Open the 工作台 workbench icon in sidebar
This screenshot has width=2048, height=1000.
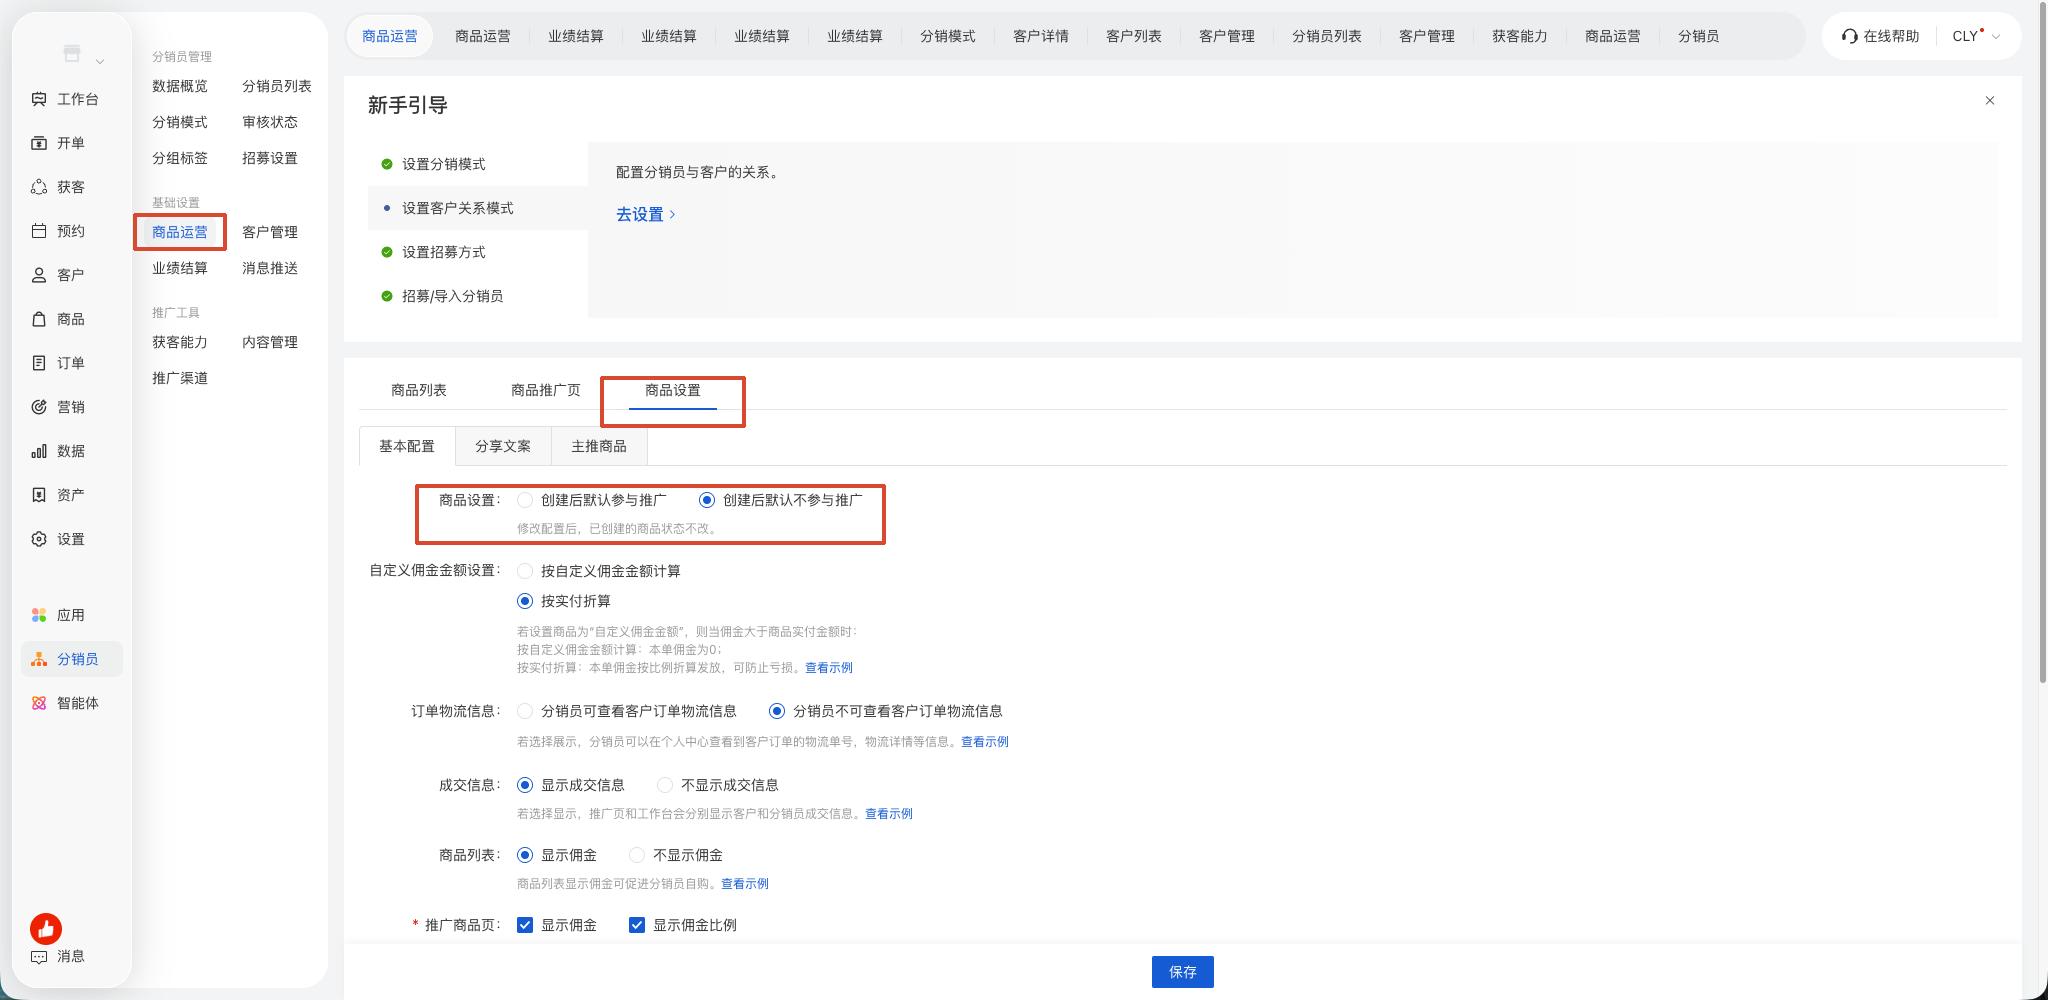pyautogui.click(x=39, y=99)
